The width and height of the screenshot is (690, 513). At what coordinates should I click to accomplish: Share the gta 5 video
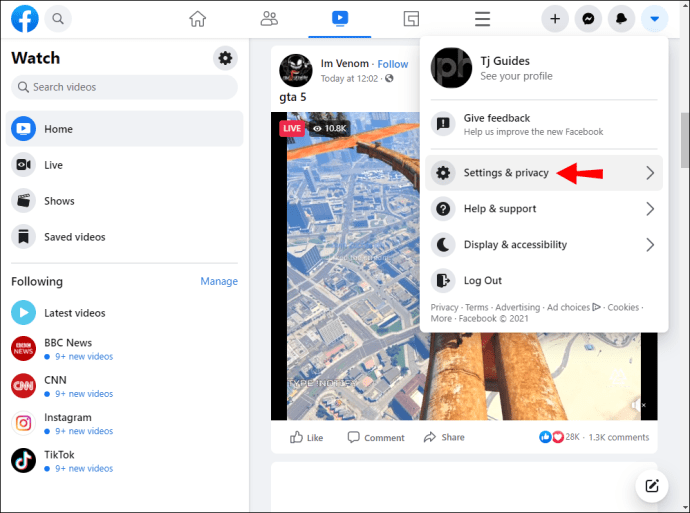444,437
